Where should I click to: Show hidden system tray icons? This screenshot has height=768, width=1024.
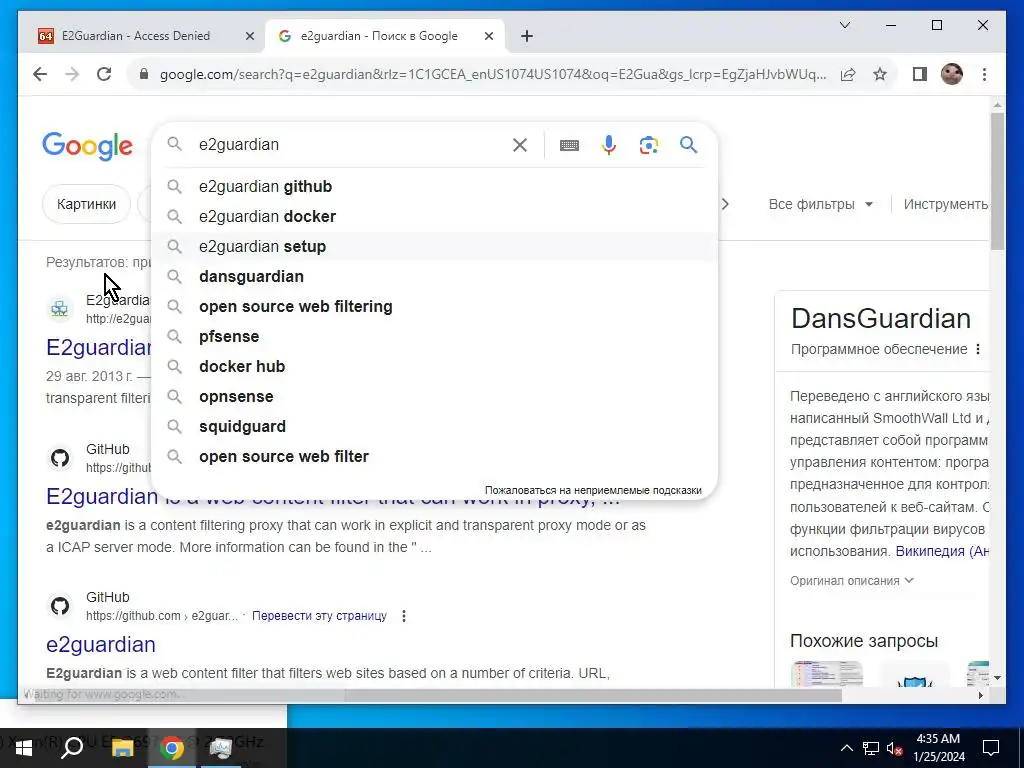point(846,748)
